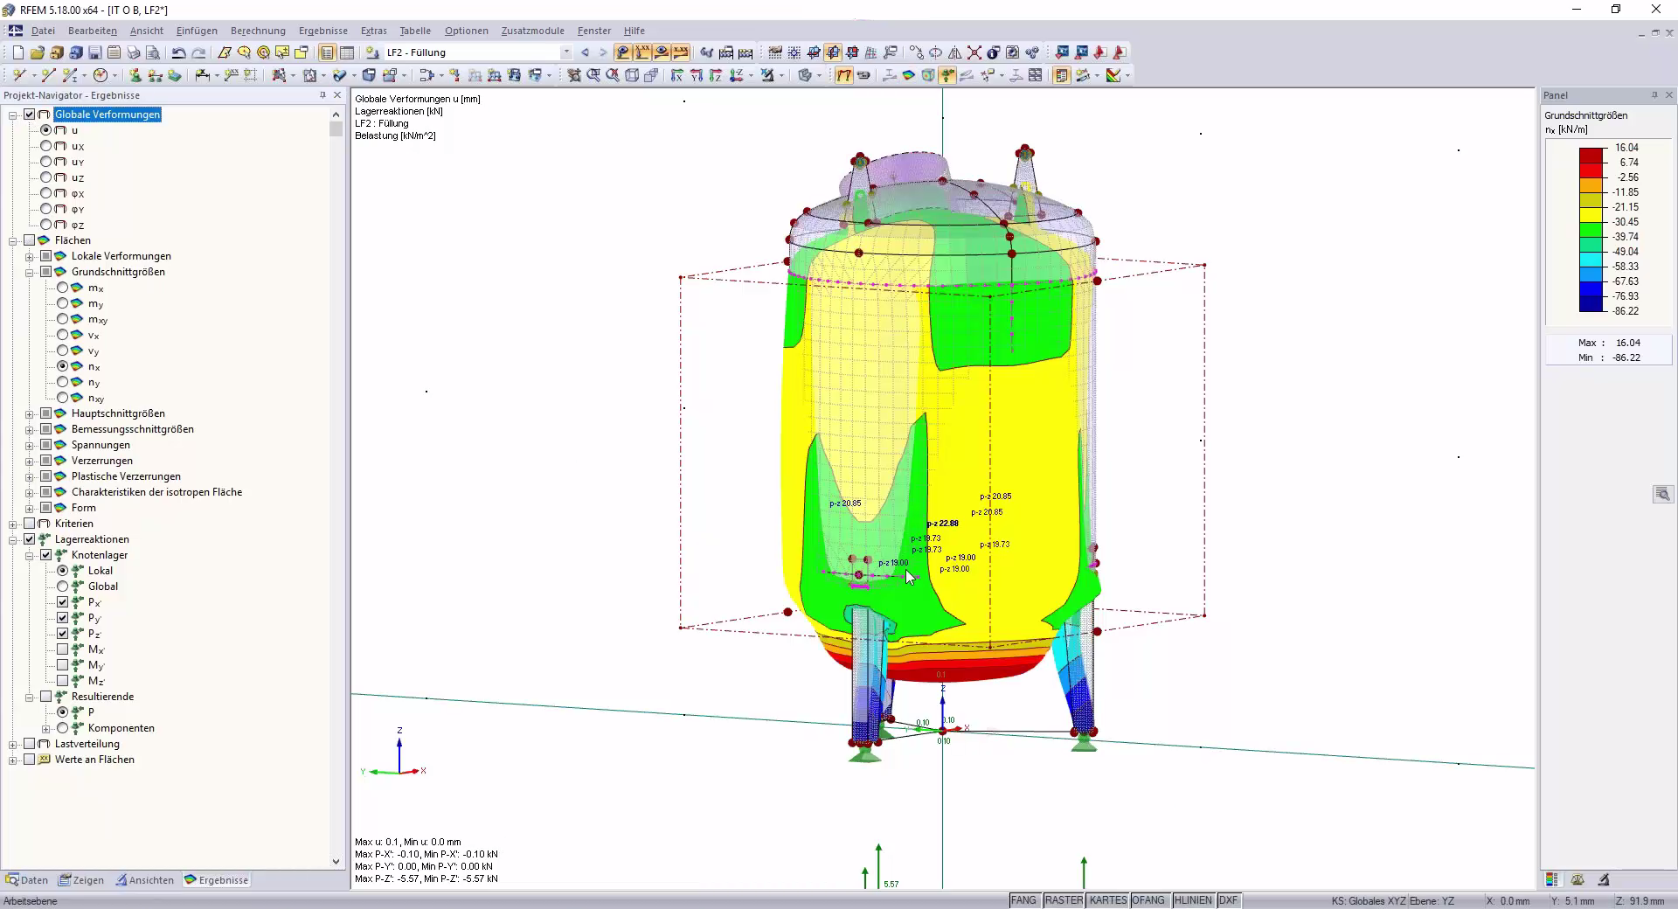Open the Datei menu
This screenshot has height=909, width=1678.
coord(43,31)
